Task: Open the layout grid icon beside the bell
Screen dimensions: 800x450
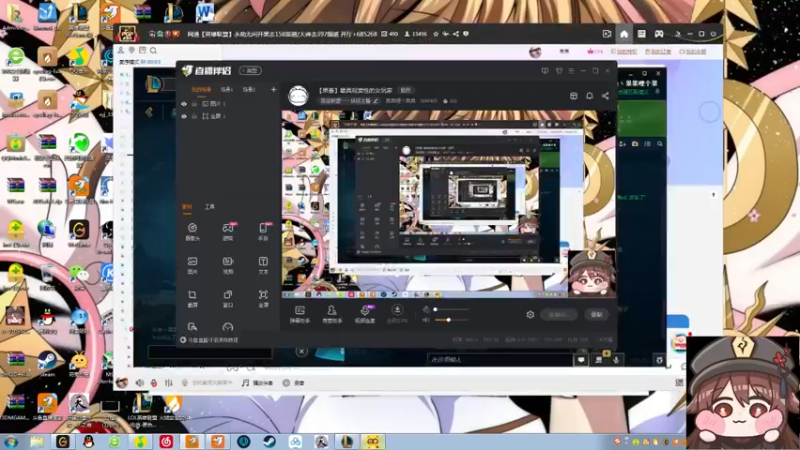Action: pyautogui.click(x=573, y=96)
